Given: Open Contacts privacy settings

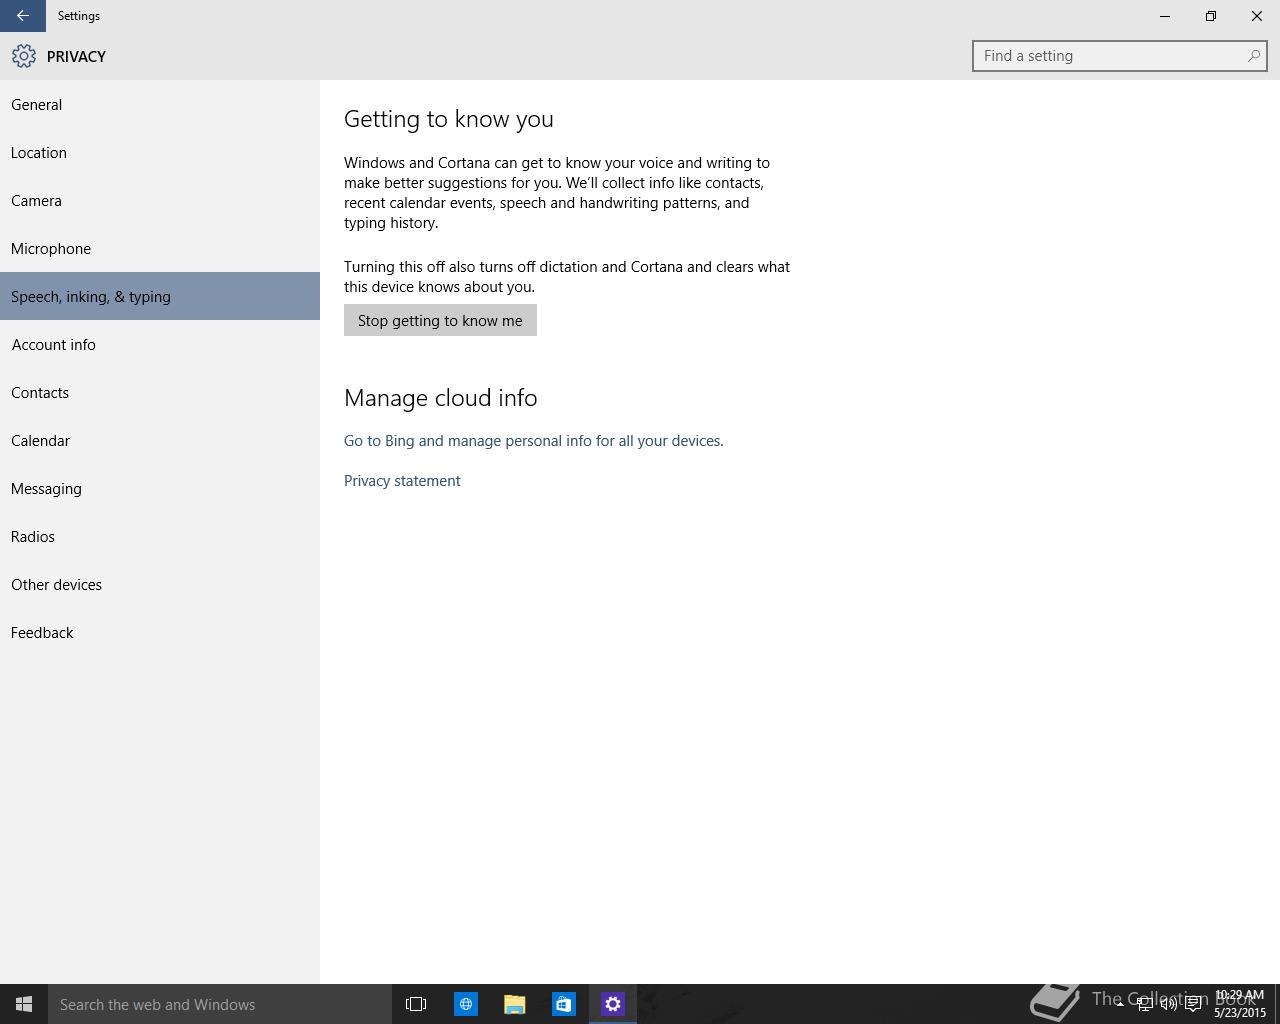Looking at the screenshot, I should tap(160, 392).
